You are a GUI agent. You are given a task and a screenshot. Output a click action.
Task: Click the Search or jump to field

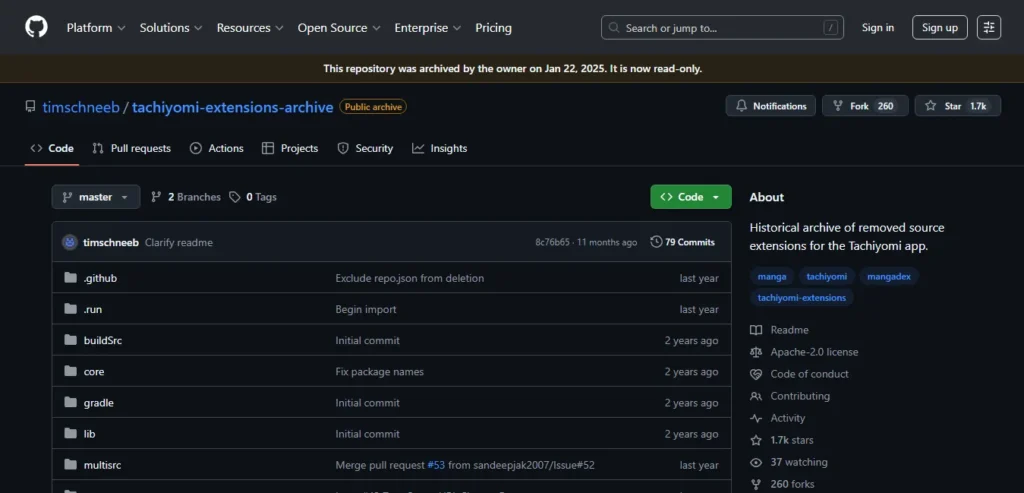click(722, 27)
